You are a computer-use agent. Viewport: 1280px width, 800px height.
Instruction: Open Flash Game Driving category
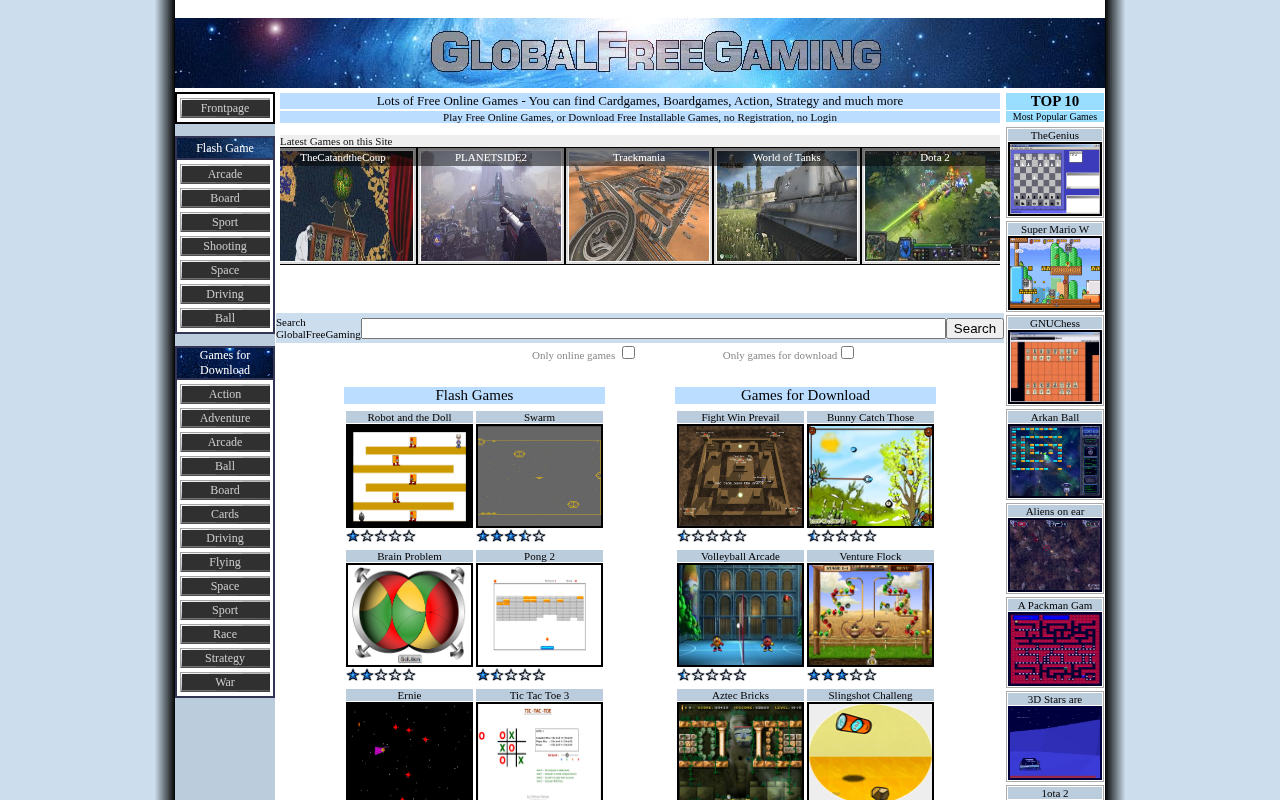tap(225, 294)
